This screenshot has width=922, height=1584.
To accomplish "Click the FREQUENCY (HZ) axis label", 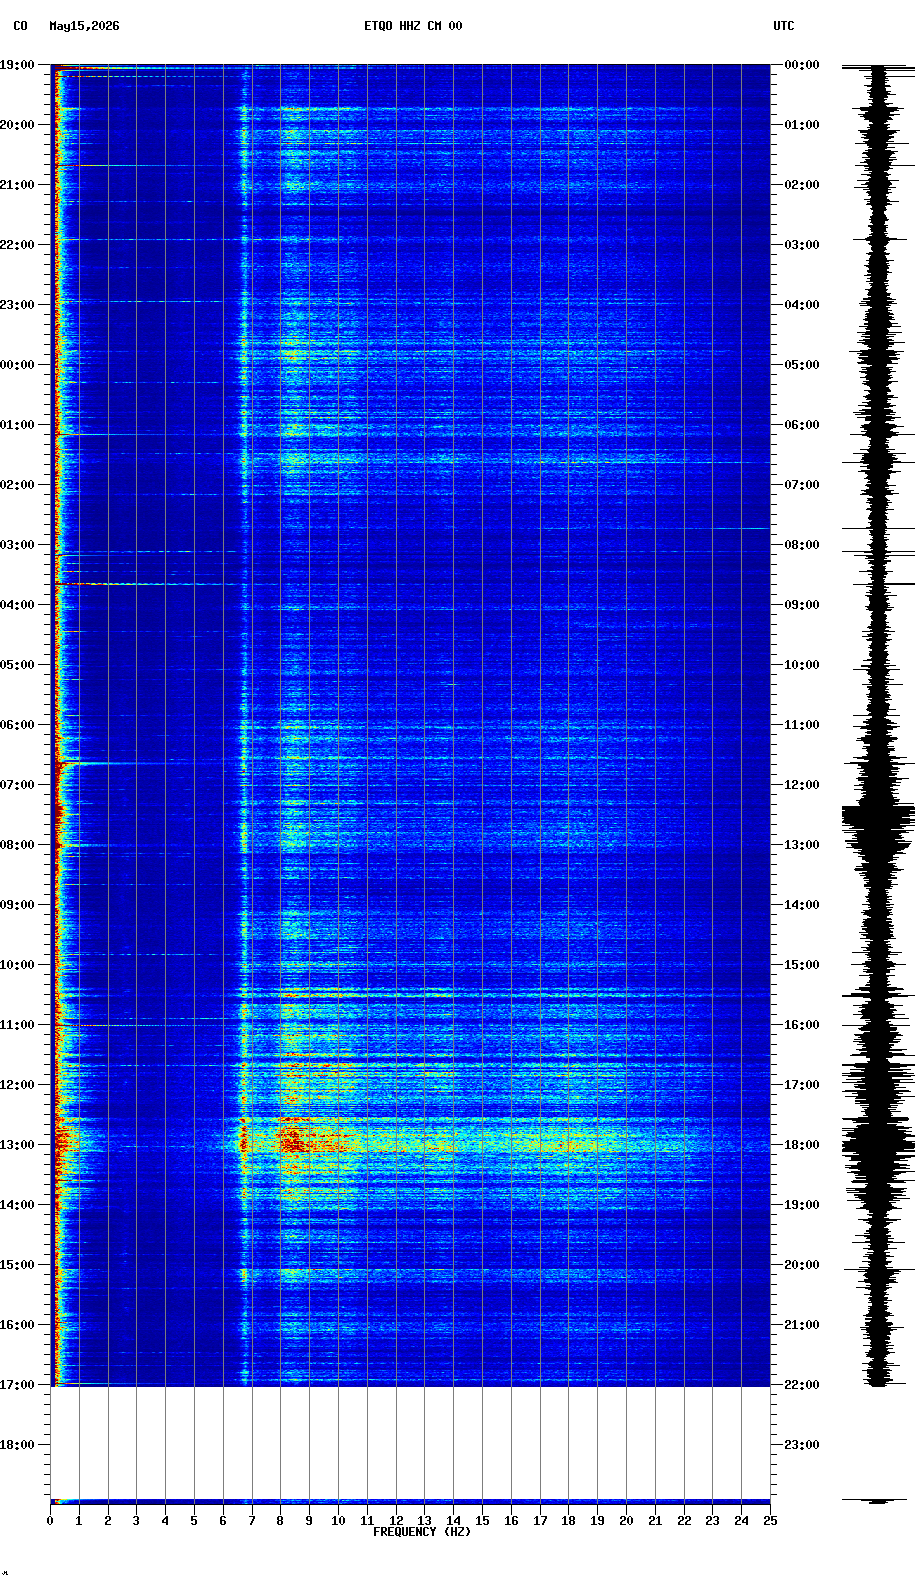I will [x=422, y=1532].
